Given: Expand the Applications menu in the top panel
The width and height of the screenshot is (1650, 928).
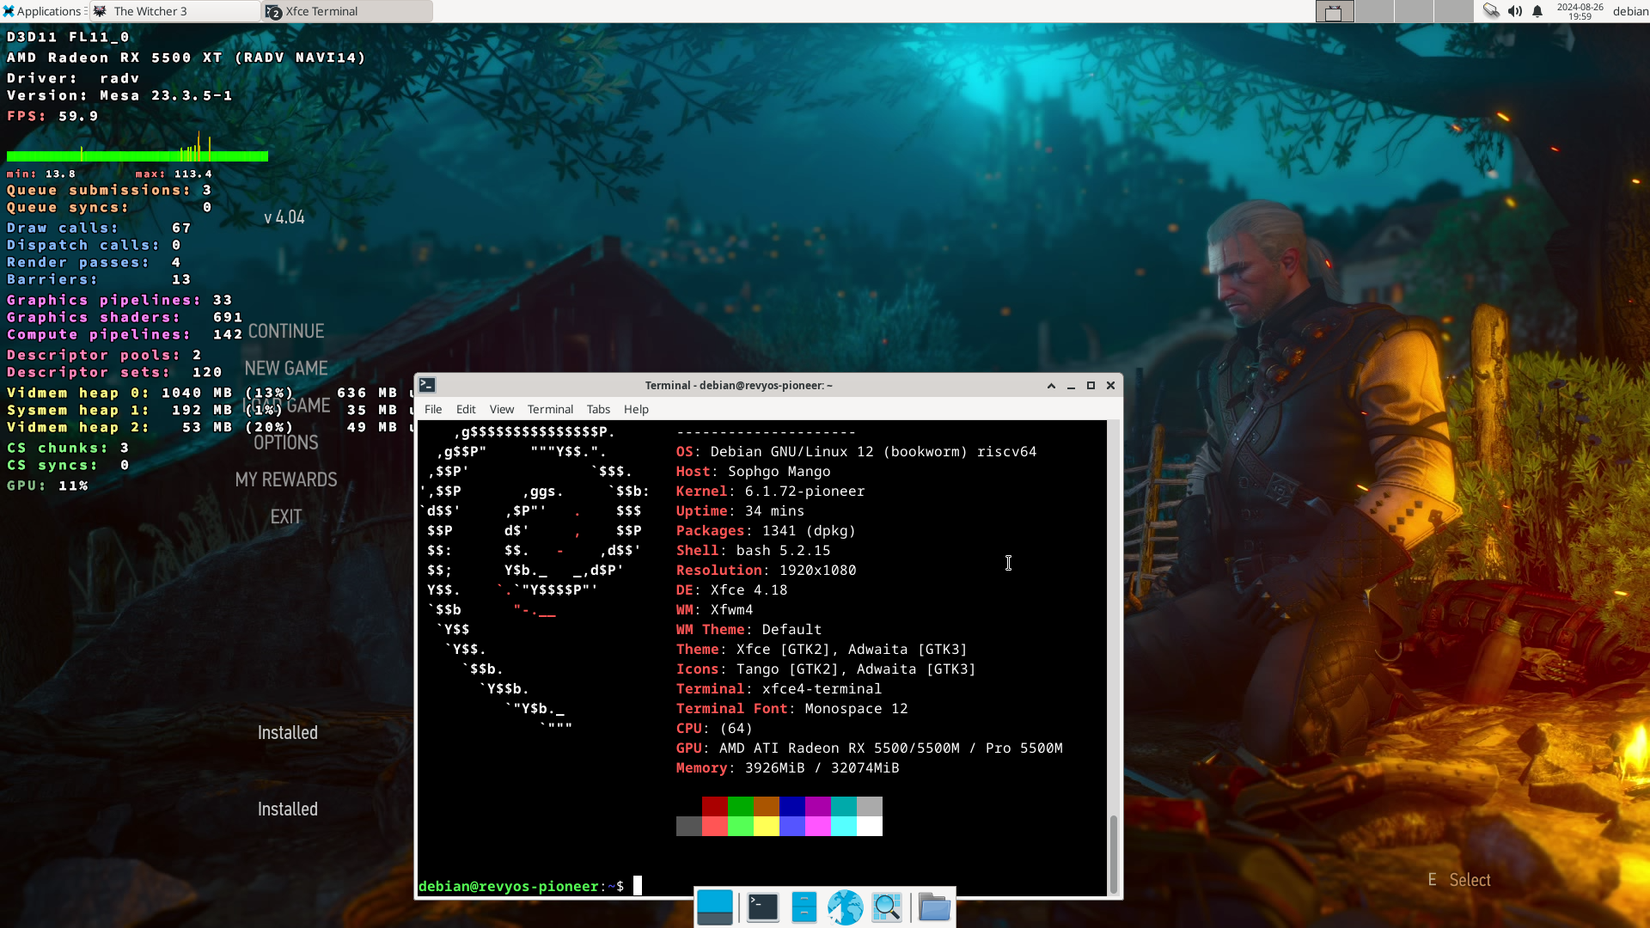Looking at the screenshot, I should click(40, 11).
